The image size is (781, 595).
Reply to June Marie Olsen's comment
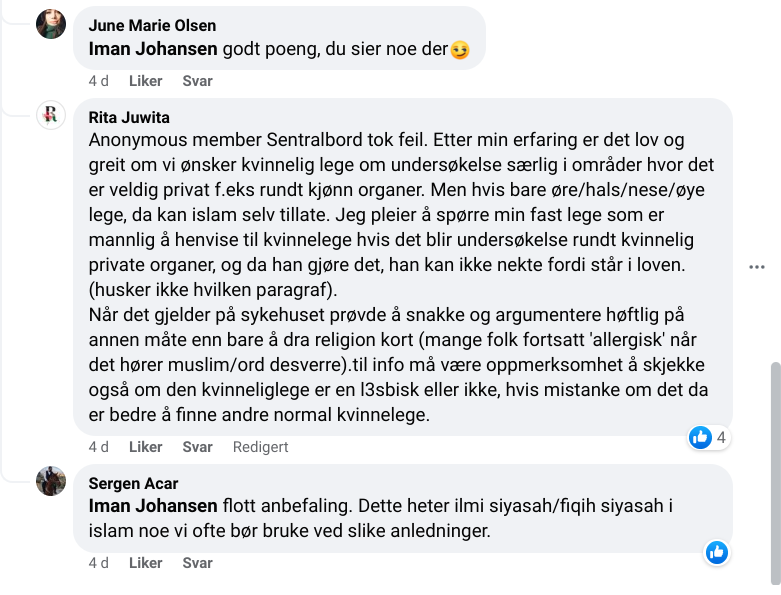197,81
